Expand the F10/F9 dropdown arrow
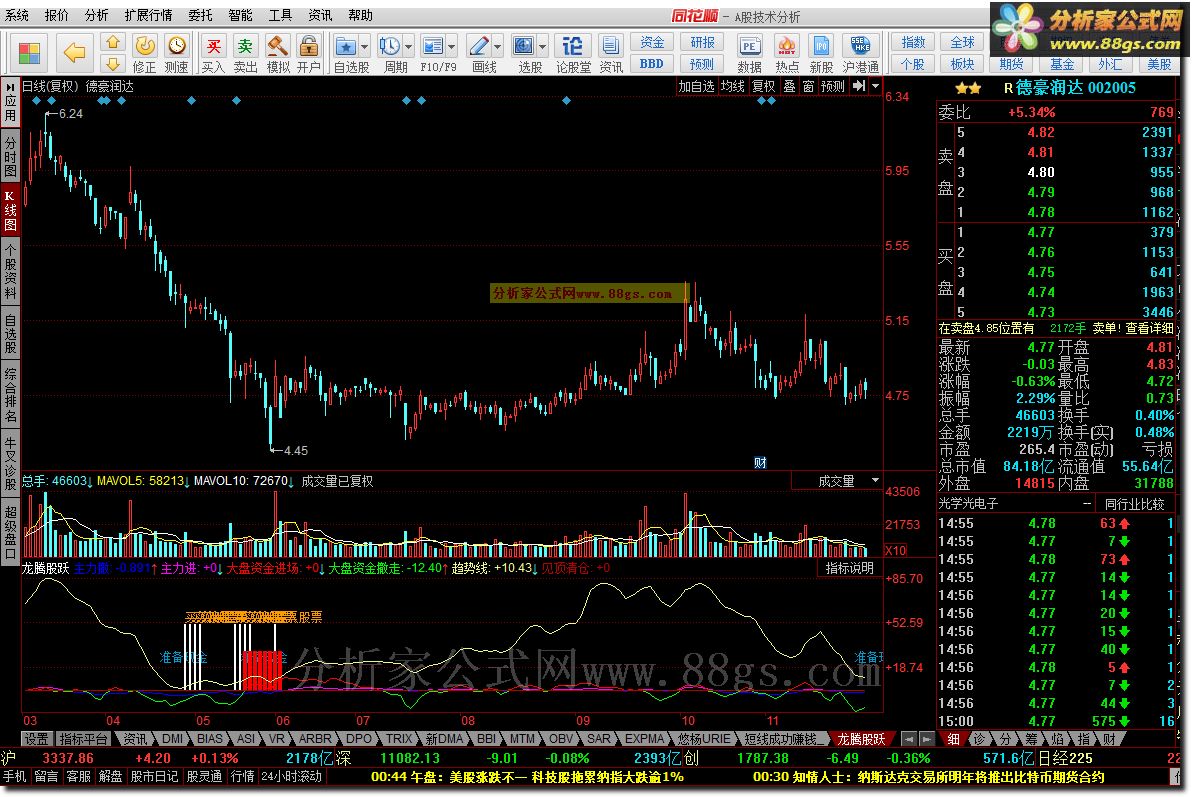This screenshot has width=1192, height=797. point(452,47)
